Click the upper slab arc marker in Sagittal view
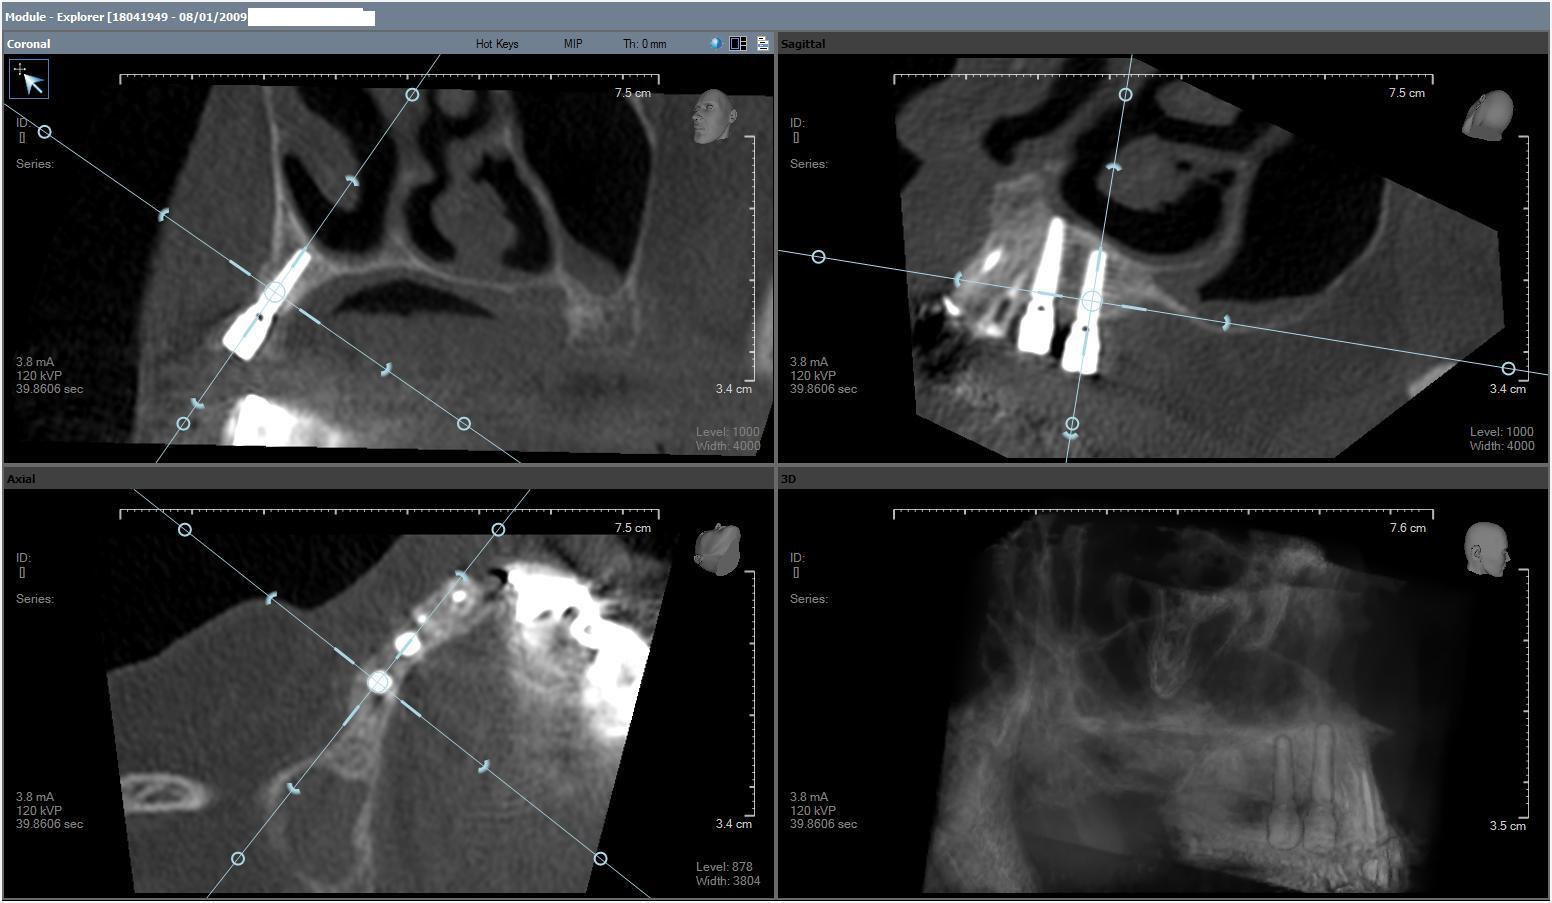 tap(1113, 167)
